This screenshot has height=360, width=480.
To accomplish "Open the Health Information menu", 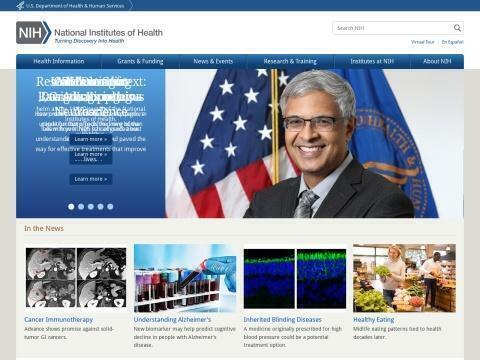I will [59, 61].
